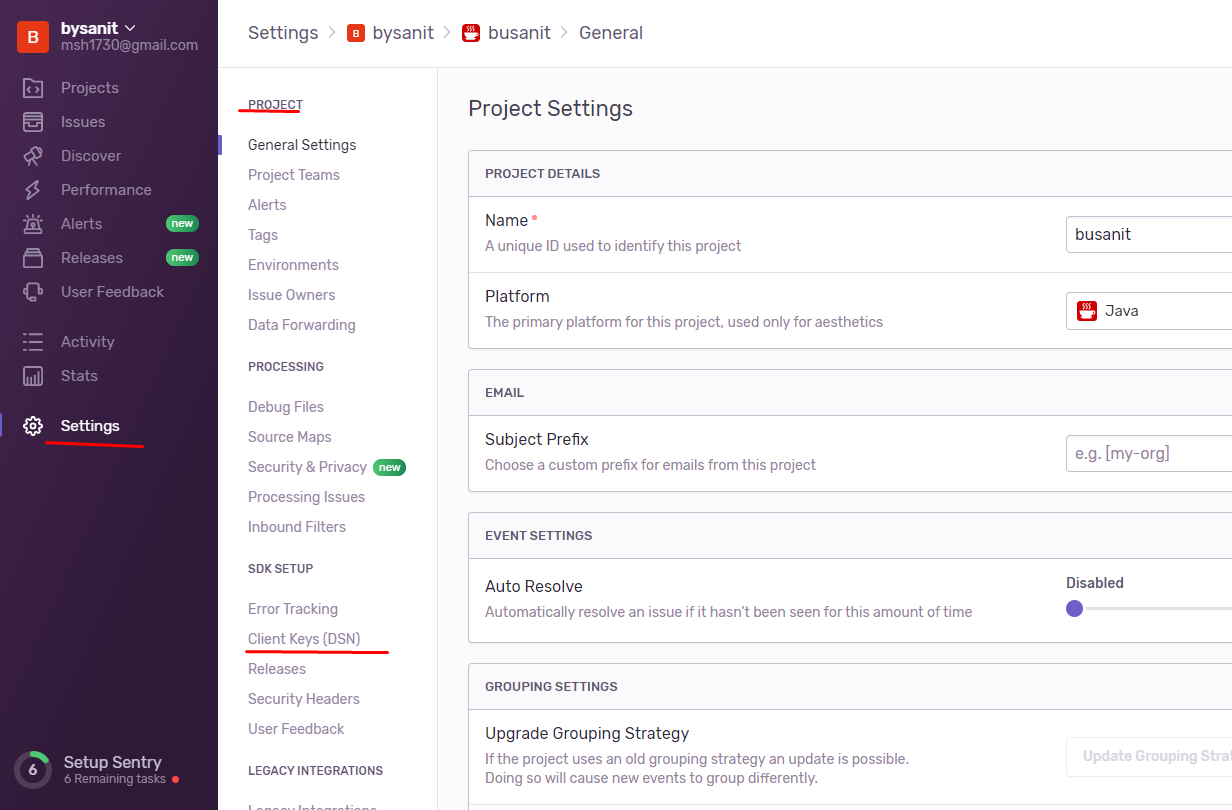Image resolution: width=1232 pixels, height=810 pixels.
Task: Click the Issues sidebar icon
Action: point(33,122)
